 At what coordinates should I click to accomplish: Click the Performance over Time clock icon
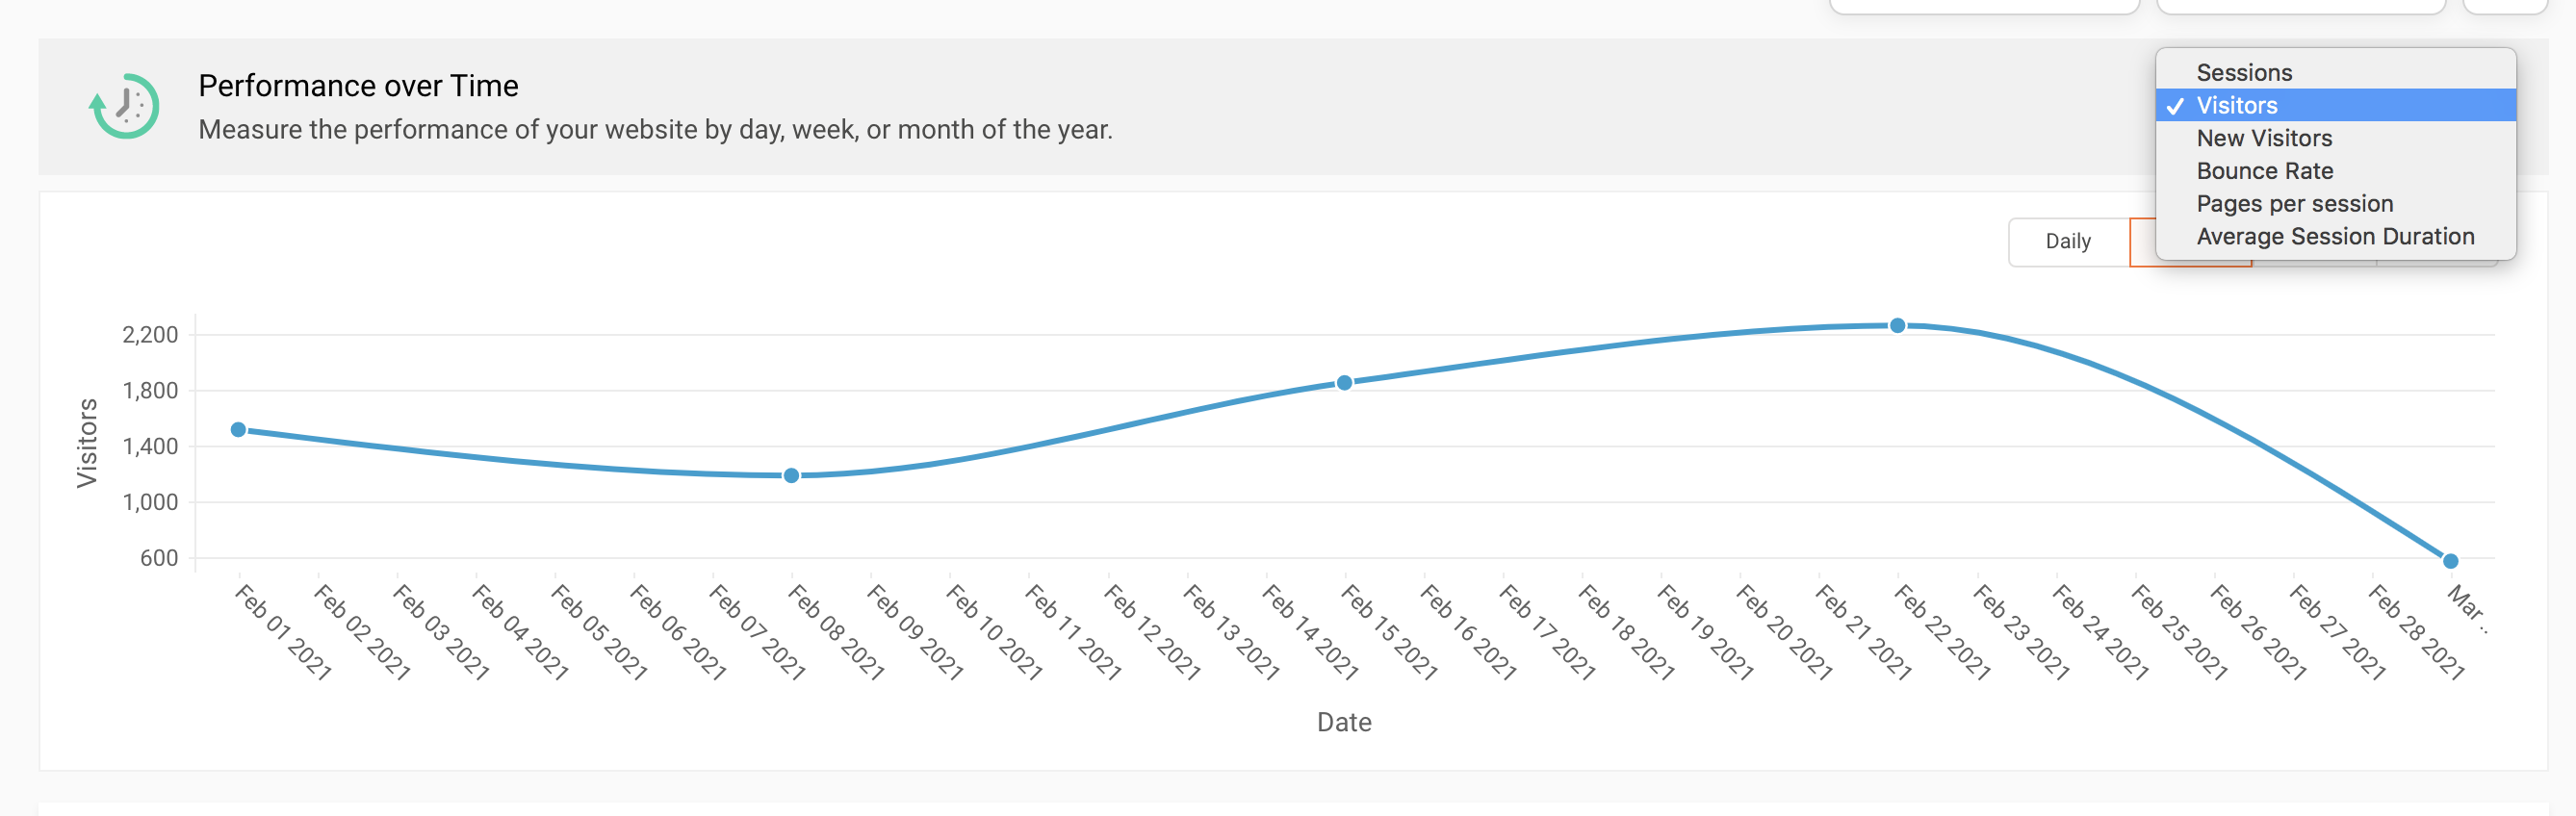[x=124, y=106]
